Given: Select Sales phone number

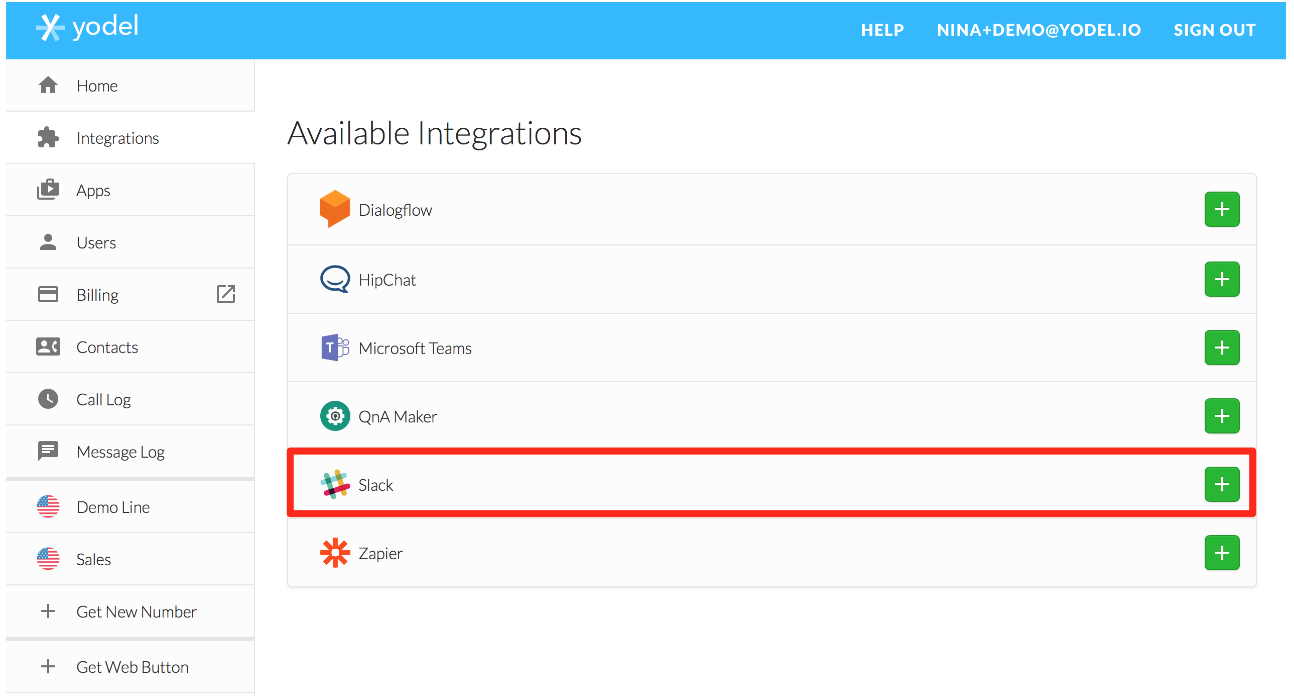Looking at the screenshot, I should (x=130, y=559).
